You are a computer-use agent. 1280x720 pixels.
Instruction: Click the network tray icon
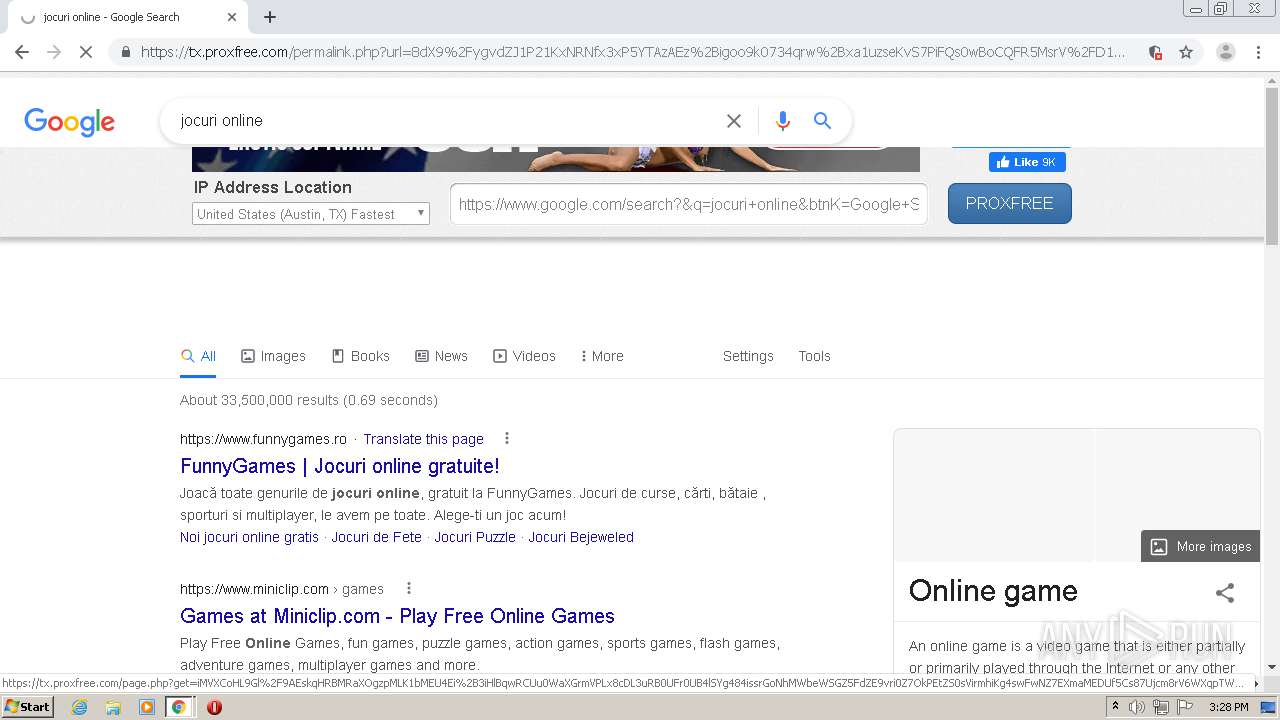(x=1160, y=707)
